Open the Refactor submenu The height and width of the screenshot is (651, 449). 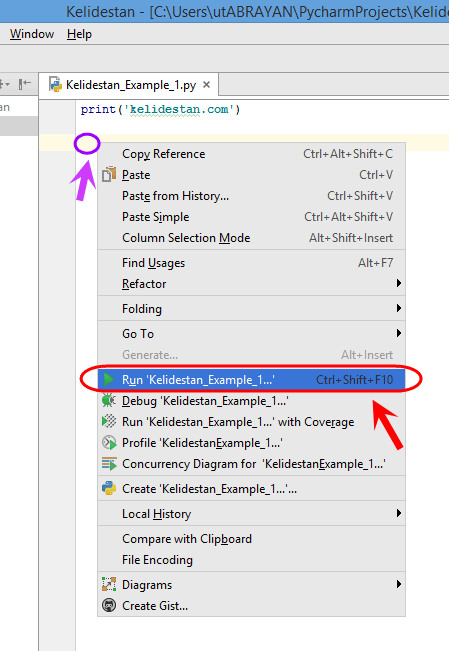[x=251, y=284]
